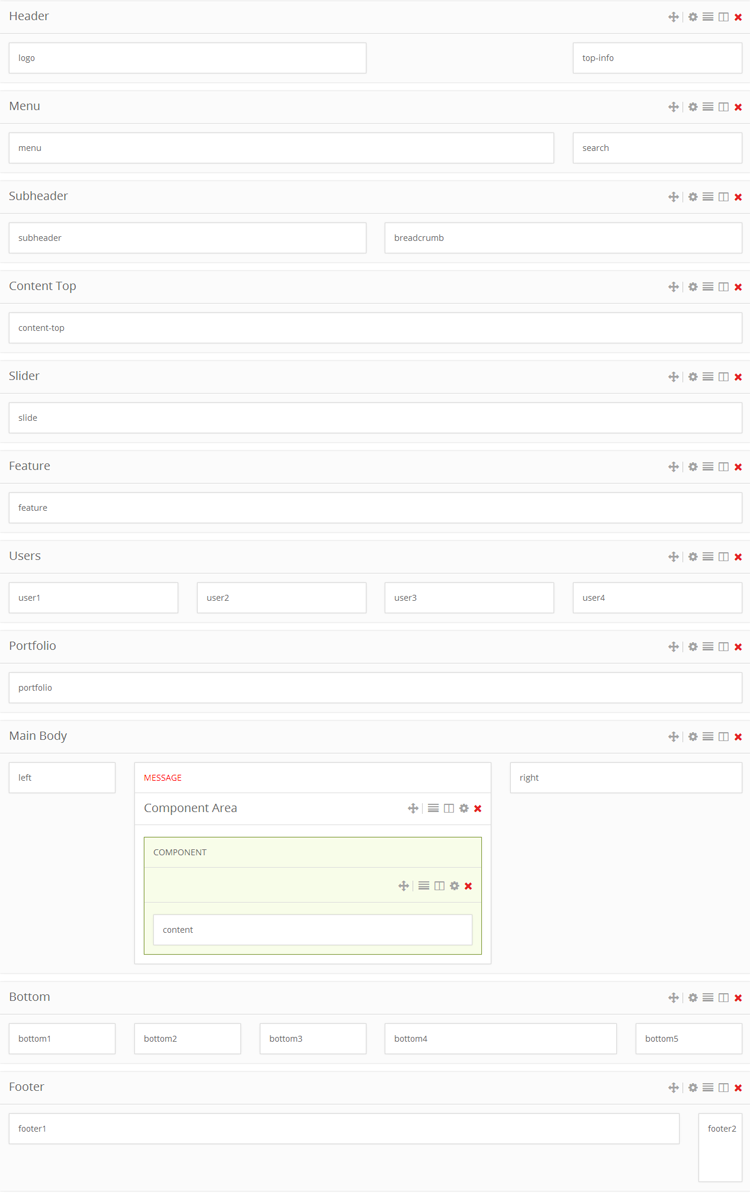Click the move handle on the Portfolio row

pos(673,647)
